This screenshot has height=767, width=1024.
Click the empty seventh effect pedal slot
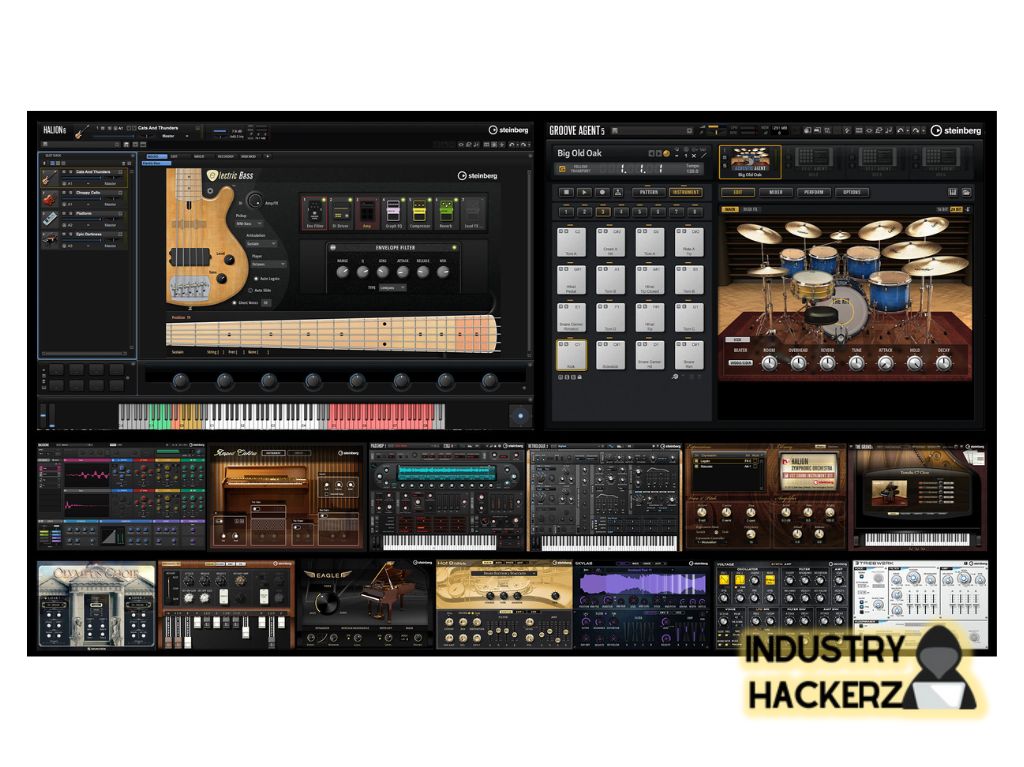tap(472, 212)
